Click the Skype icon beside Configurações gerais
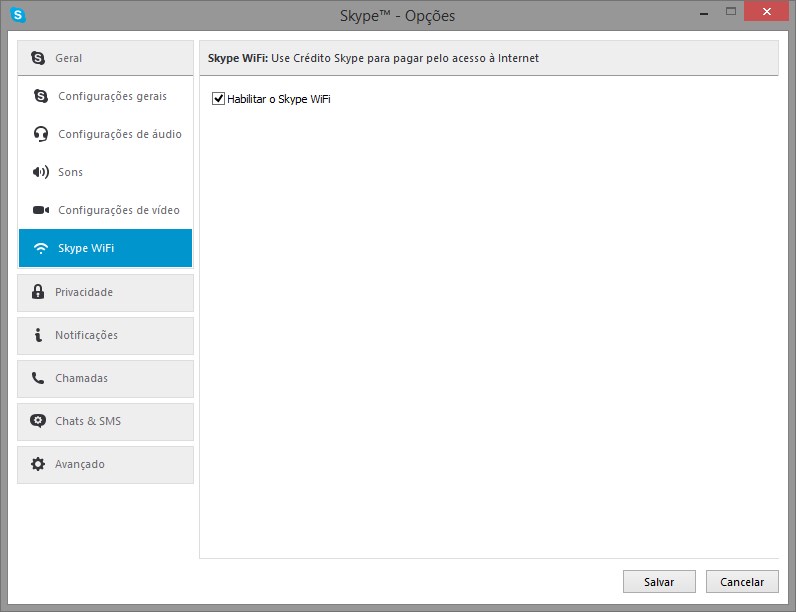Image resolution: width=796 pixels, height=612 pixels. (x=41, y=96)
